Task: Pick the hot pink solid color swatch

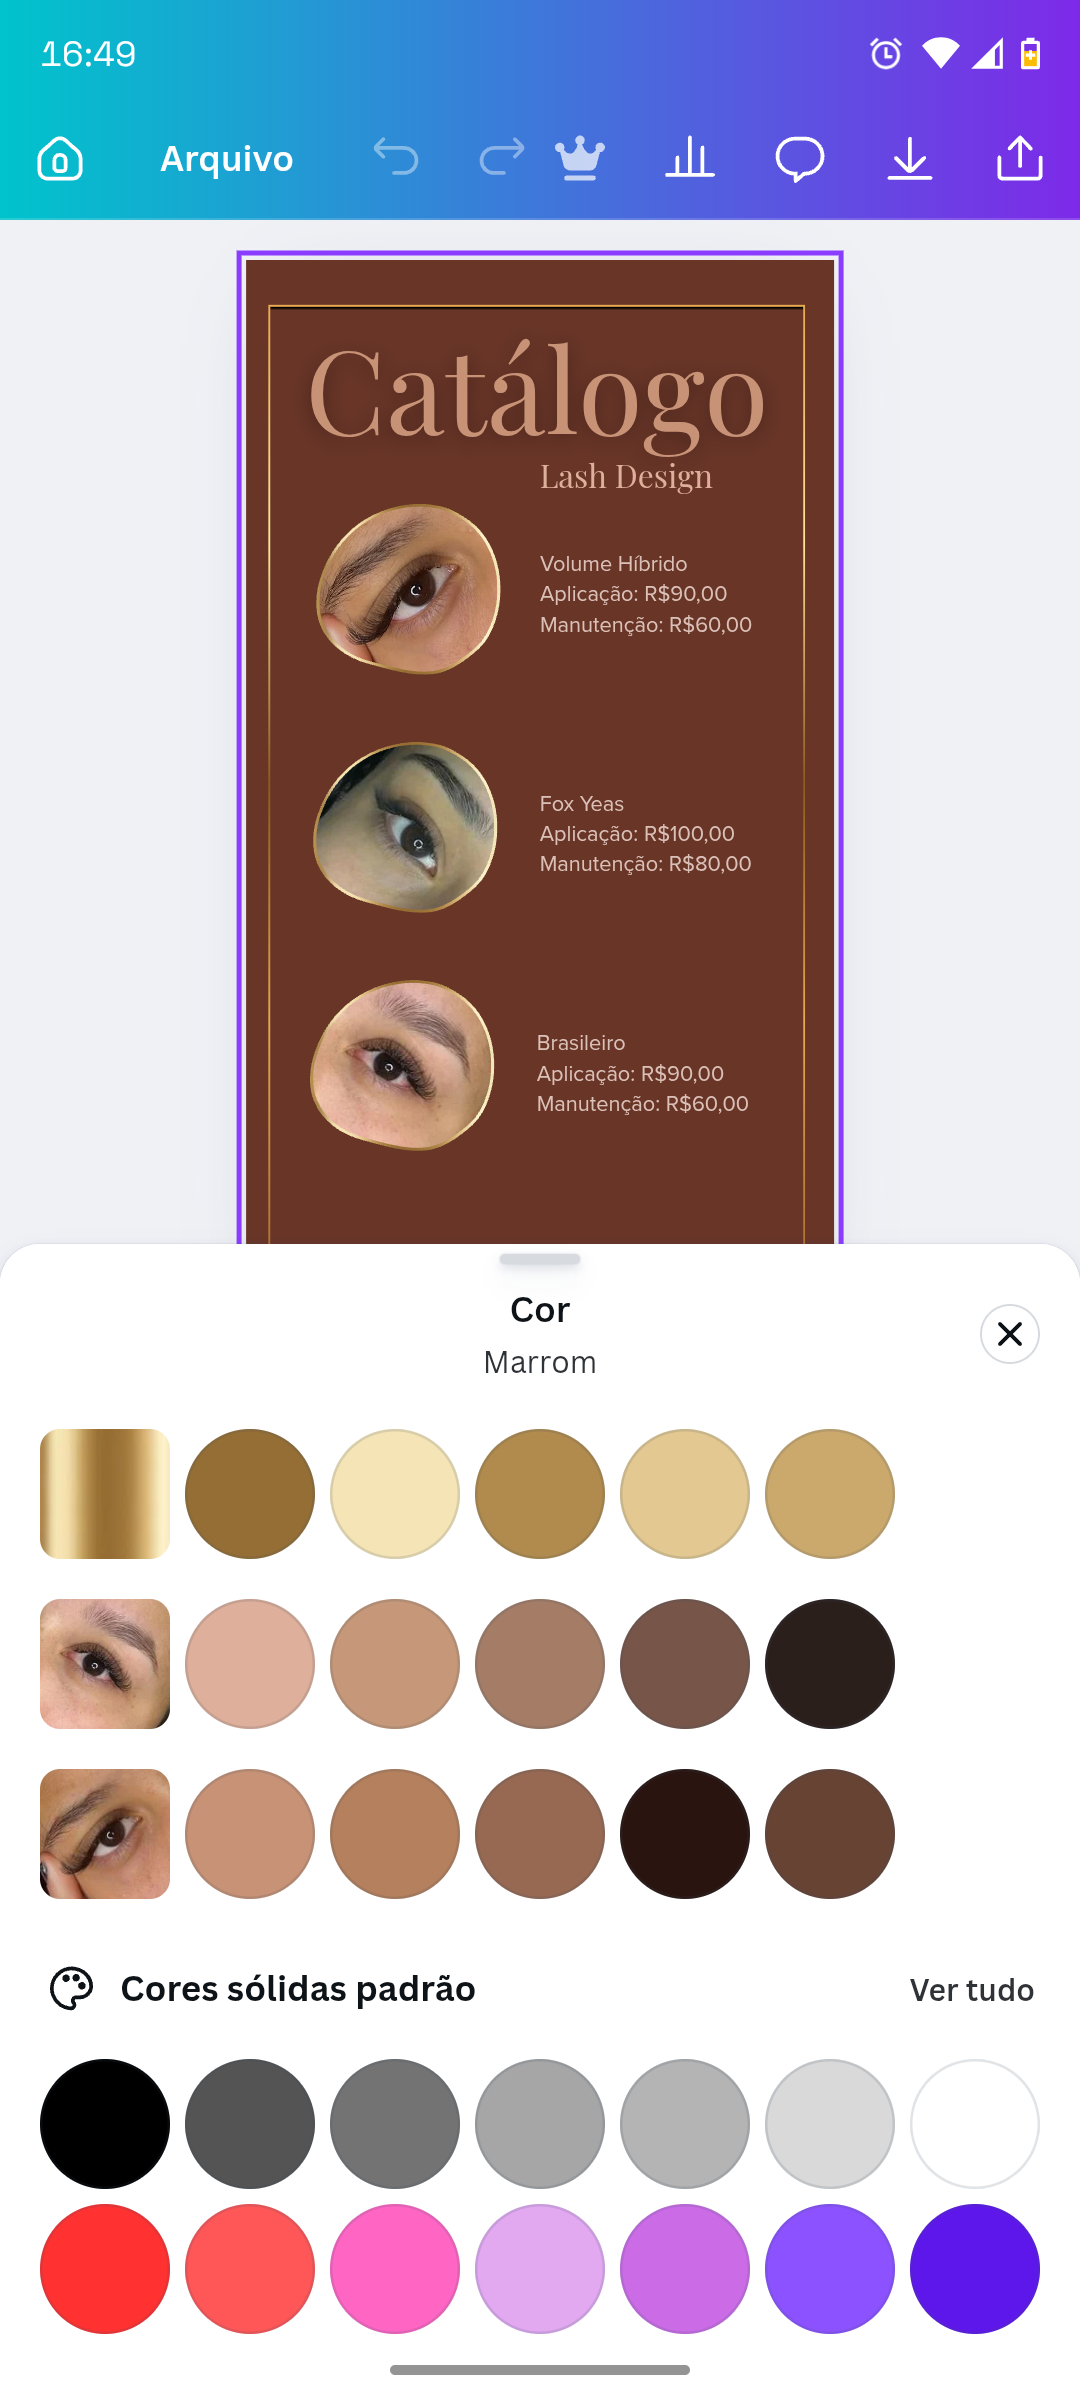Action: pyautogui.click(x=395, y=2269)
